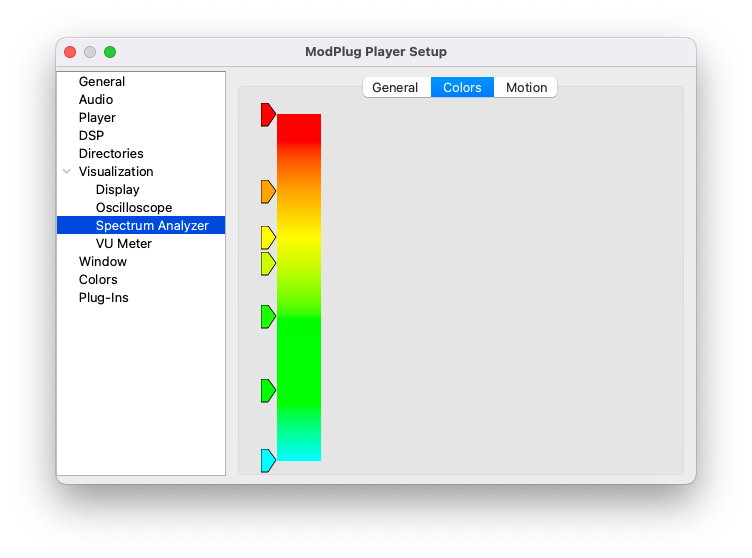Select the red gradient stop marker
This screenshot has width=752, height=558.
[267, 115]
